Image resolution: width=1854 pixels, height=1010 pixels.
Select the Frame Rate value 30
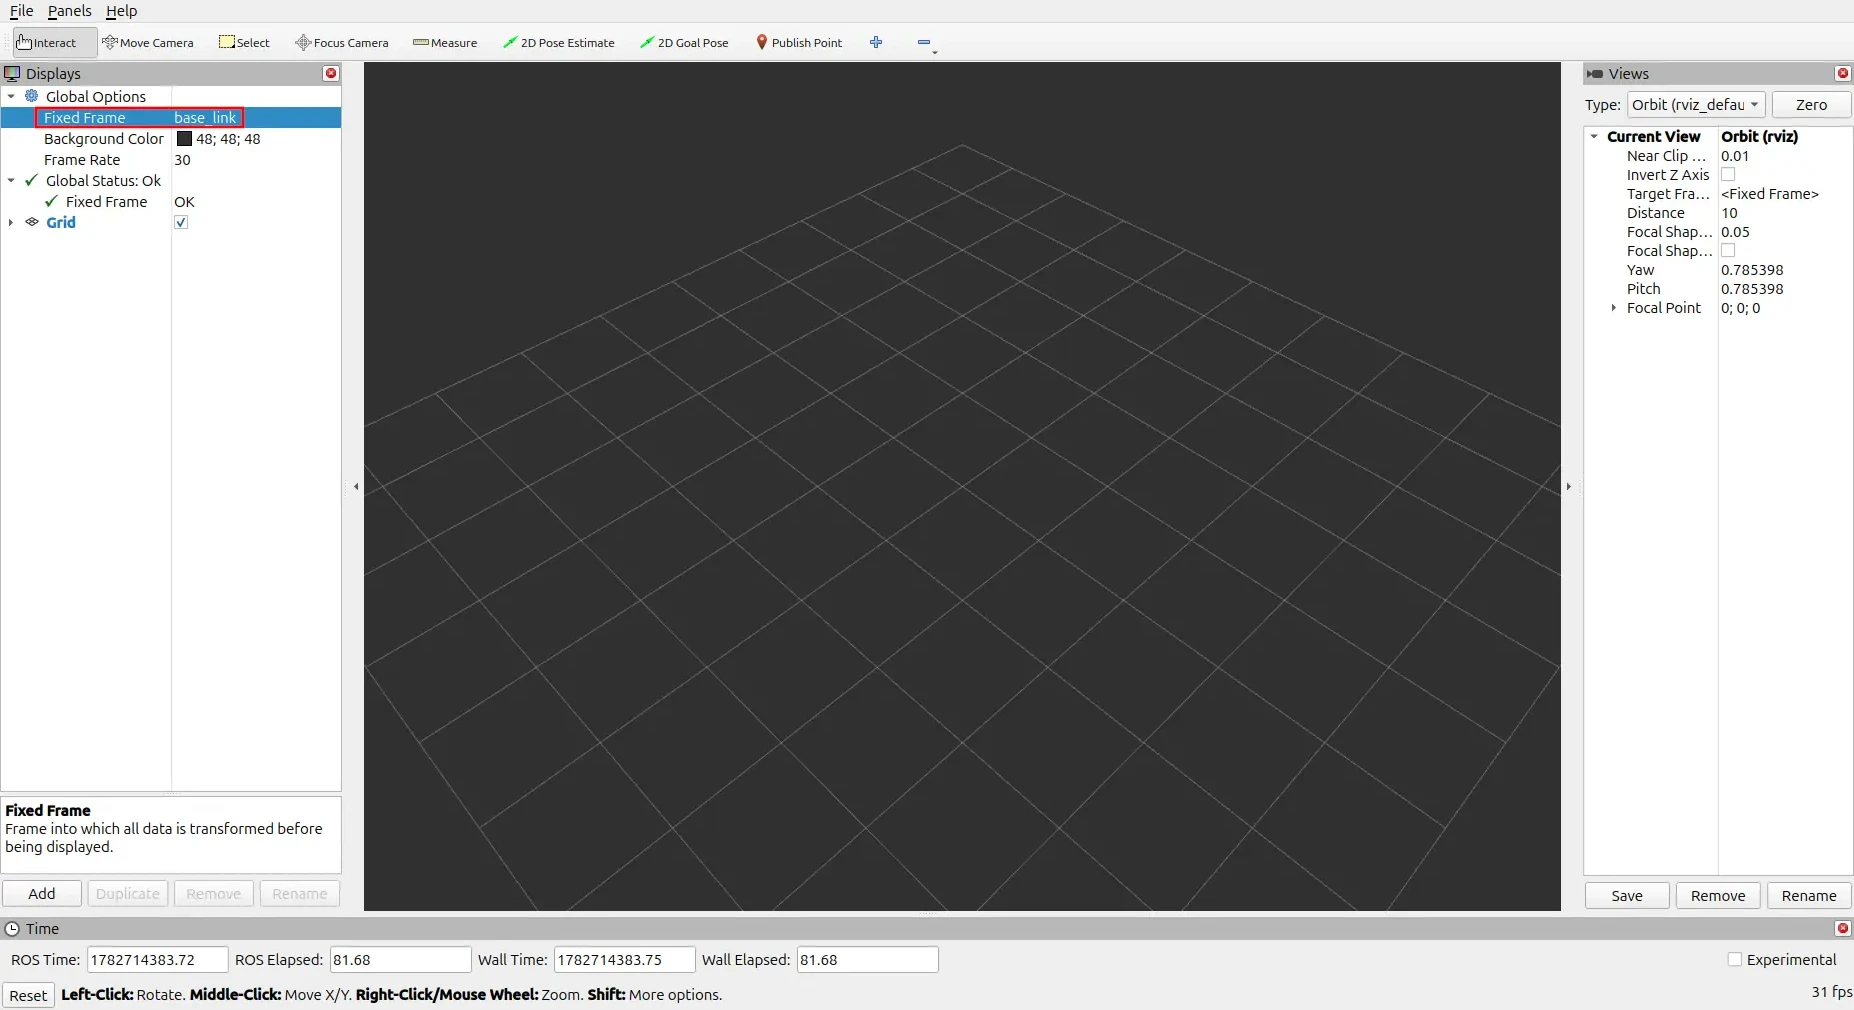tap(183, 160)
